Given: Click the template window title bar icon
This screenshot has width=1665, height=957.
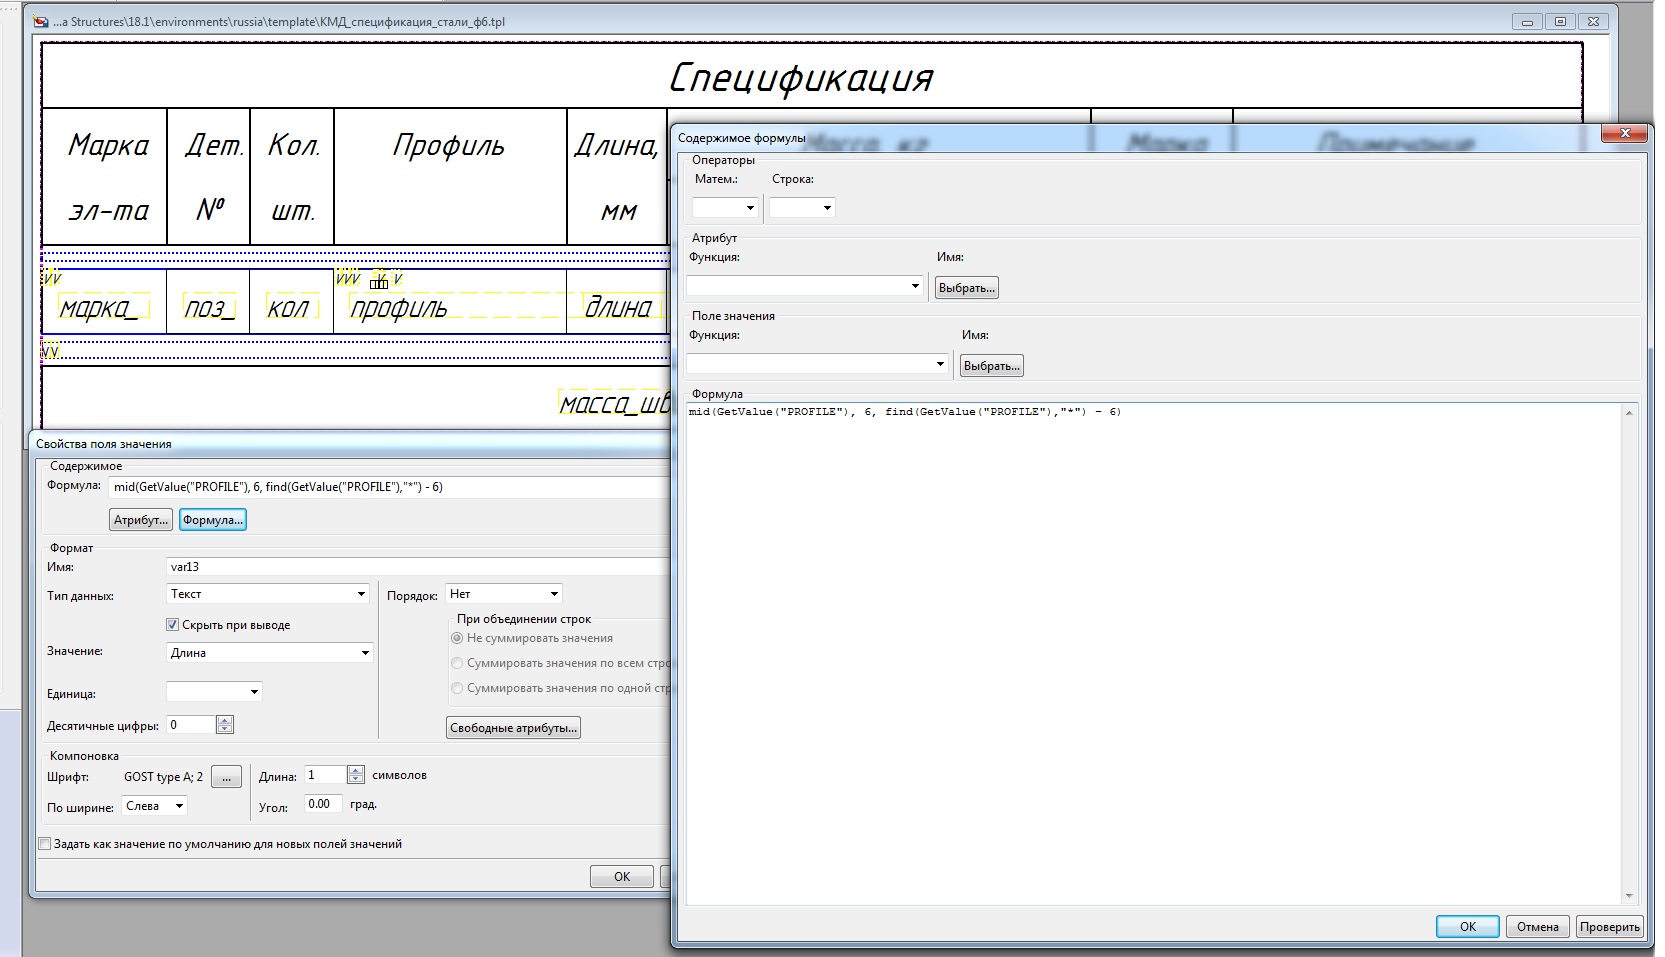Looking at the screenshot, I should coord(41,21).
